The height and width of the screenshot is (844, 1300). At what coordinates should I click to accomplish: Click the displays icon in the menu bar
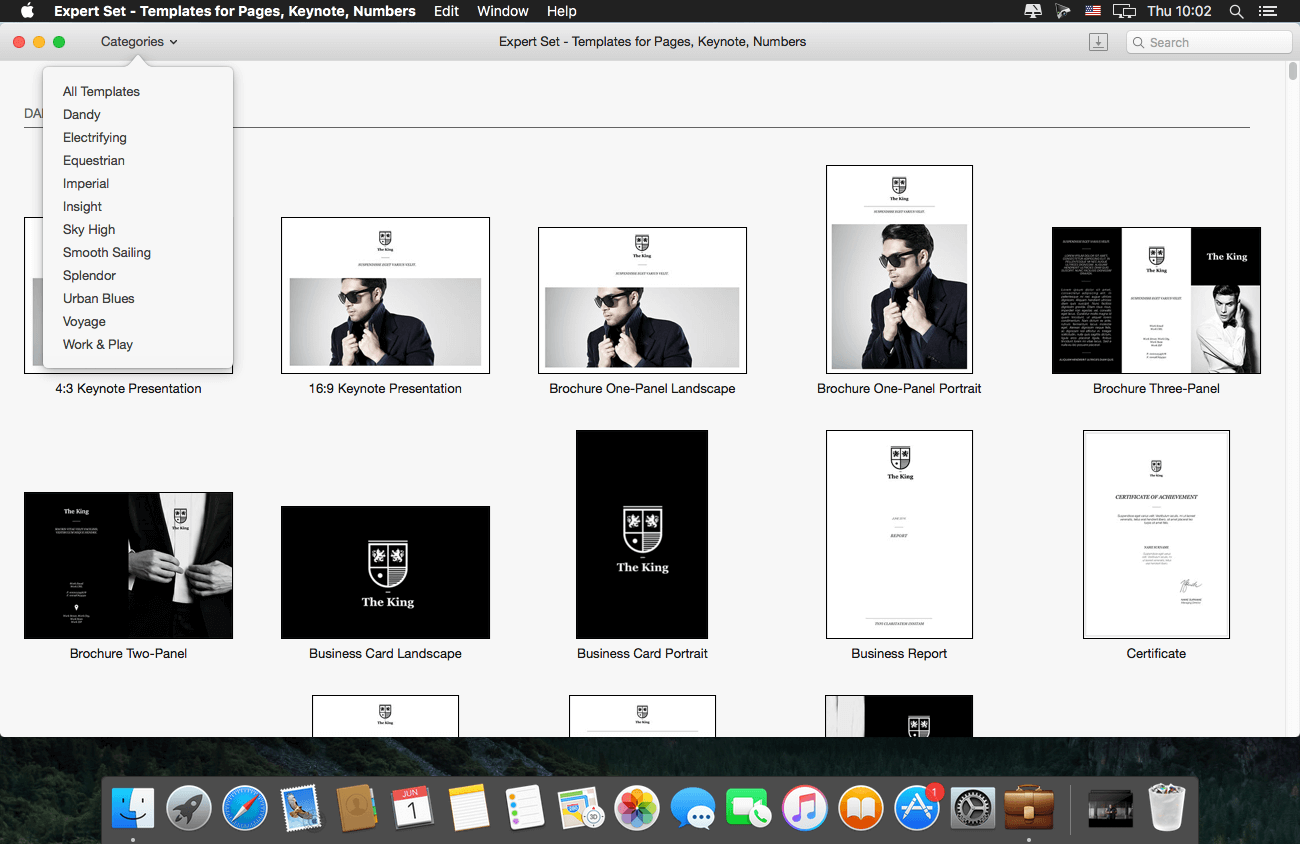(1124, 11)
